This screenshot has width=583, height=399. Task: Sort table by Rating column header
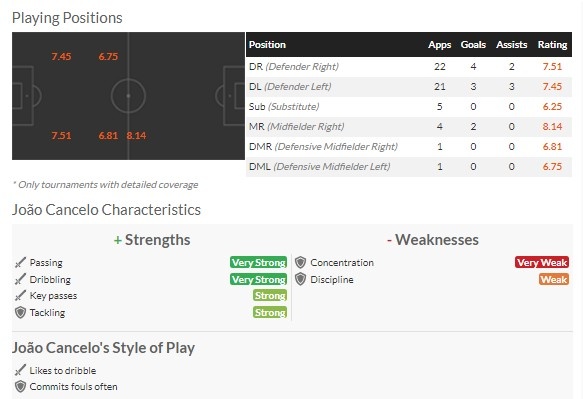(x=552, y=45)
